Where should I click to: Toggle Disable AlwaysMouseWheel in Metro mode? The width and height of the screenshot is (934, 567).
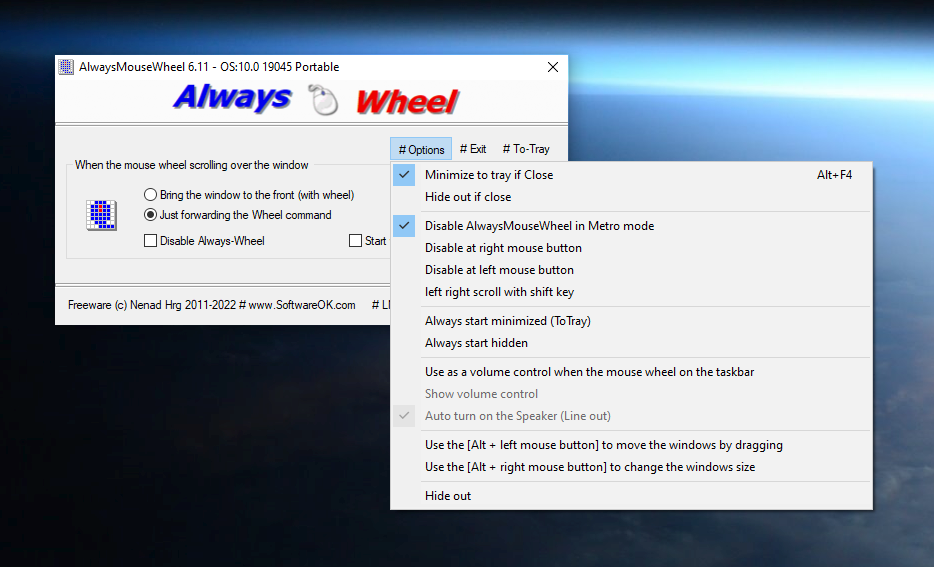(631, 226)
